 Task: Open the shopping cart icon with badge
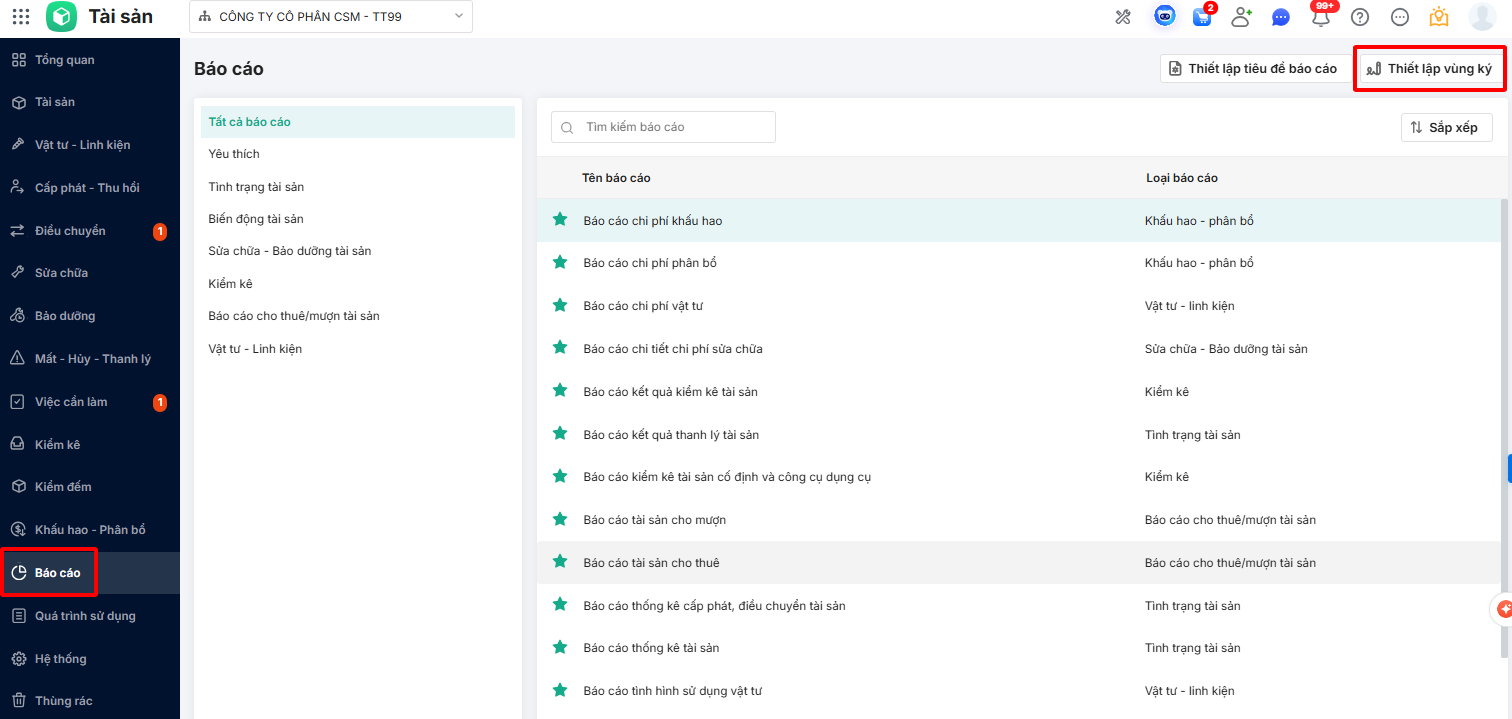pyautogui.click(x=1202, y=17)
